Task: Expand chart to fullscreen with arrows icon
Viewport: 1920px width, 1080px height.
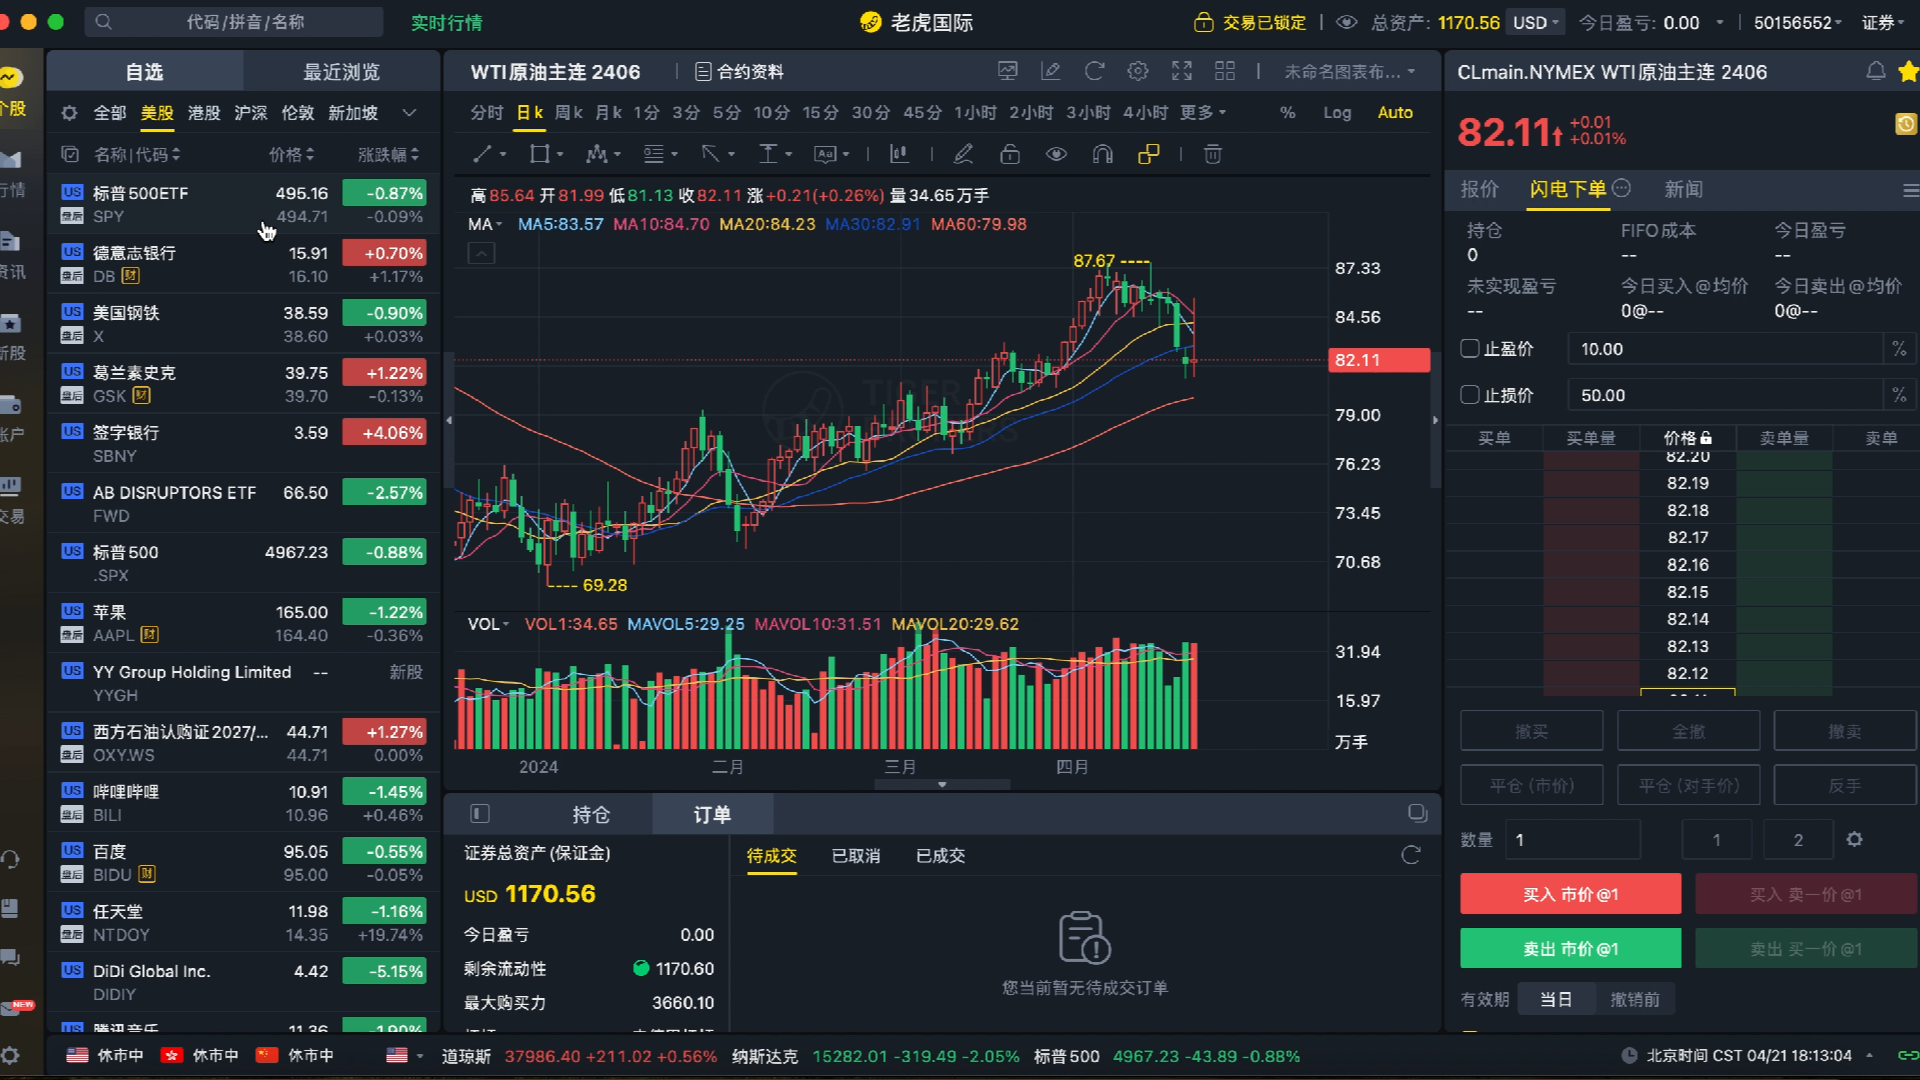Action: click(1181, 71)
